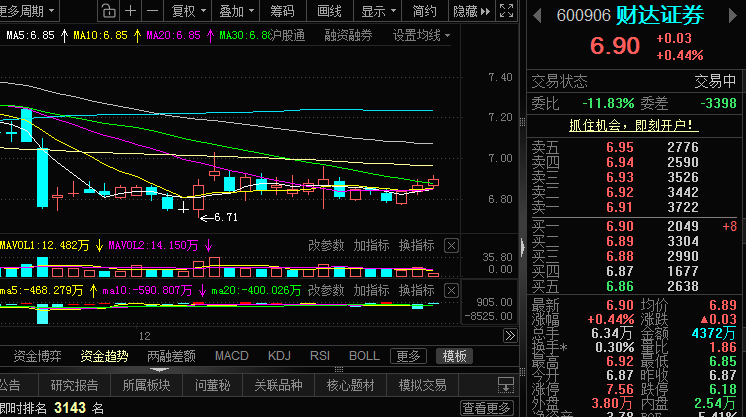Switch to the RSI indicator
This screenshot has height=417, width=746.
[x=320, y=356]
